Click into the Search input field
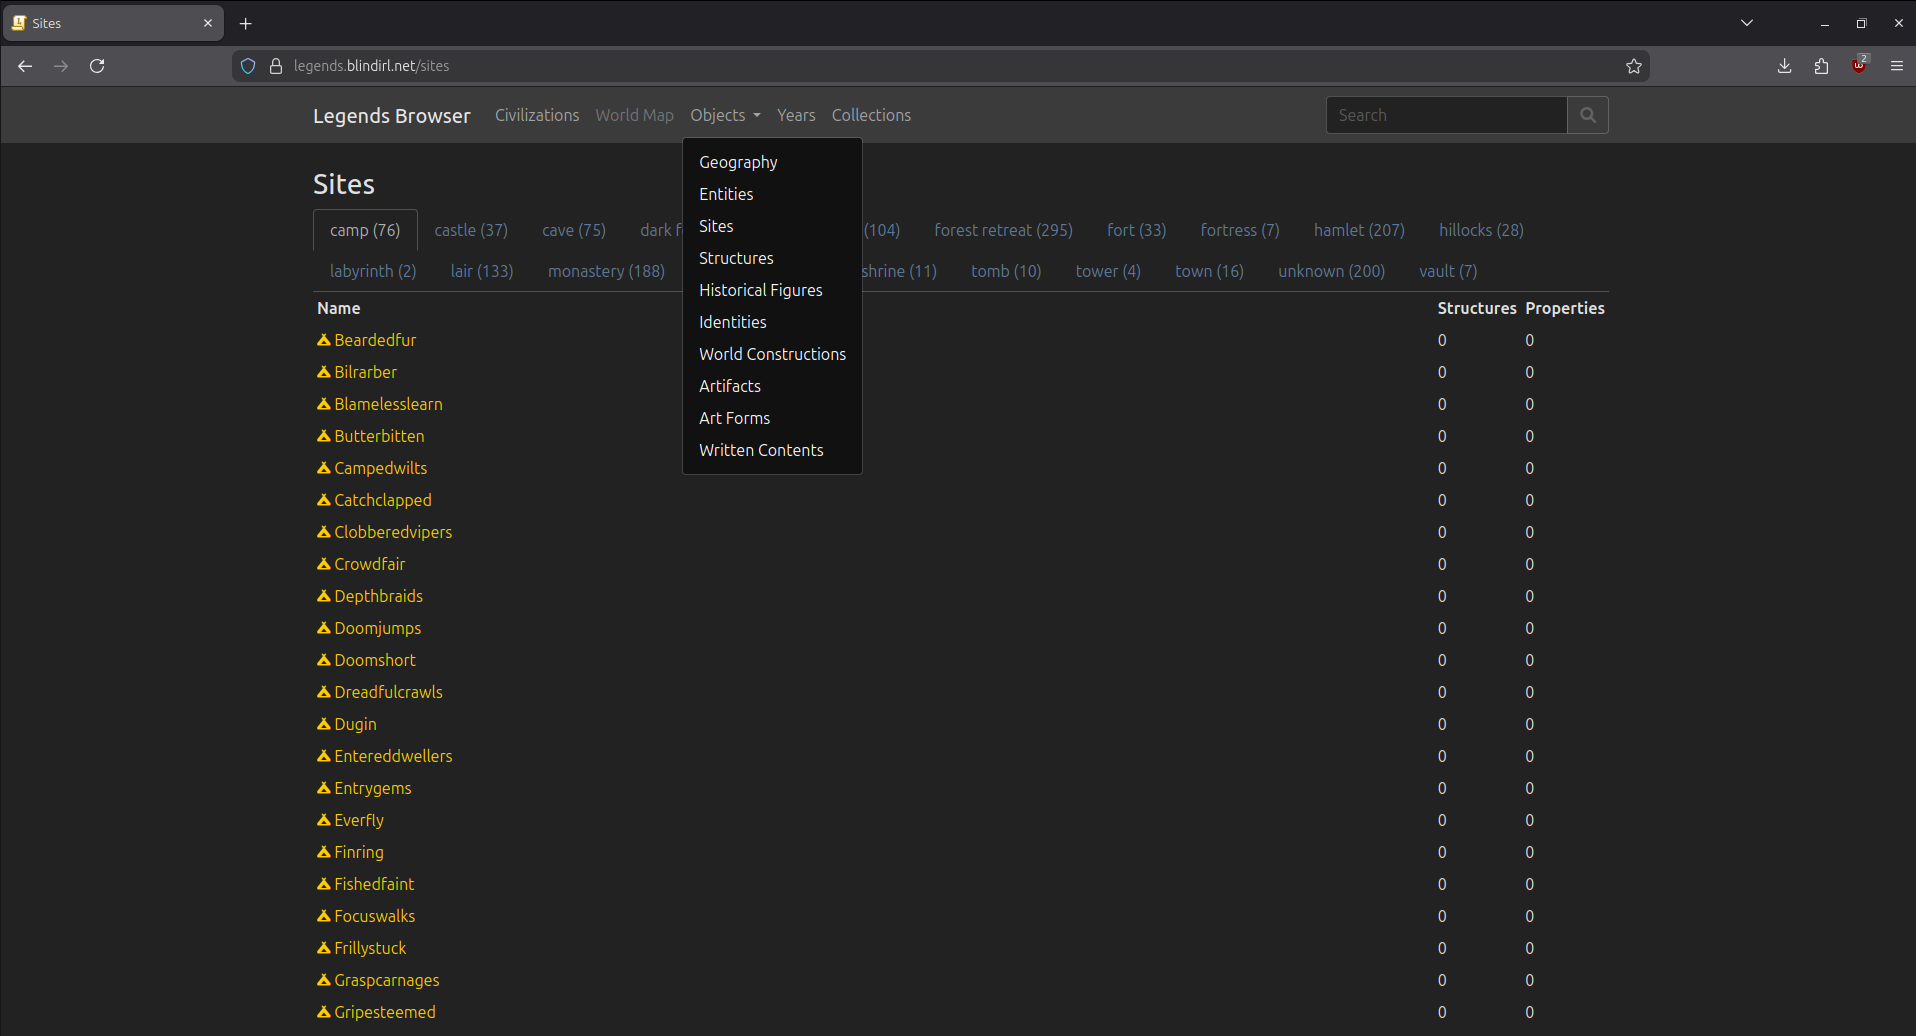Screen dimensions: 1916x1036 (1445, 115)
